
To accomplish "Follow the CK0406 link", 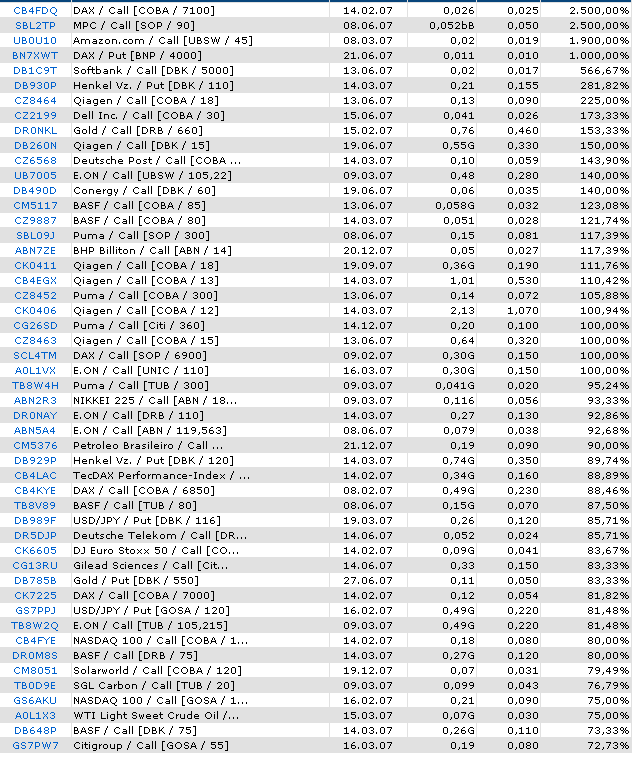I will (x=35, y=310).
